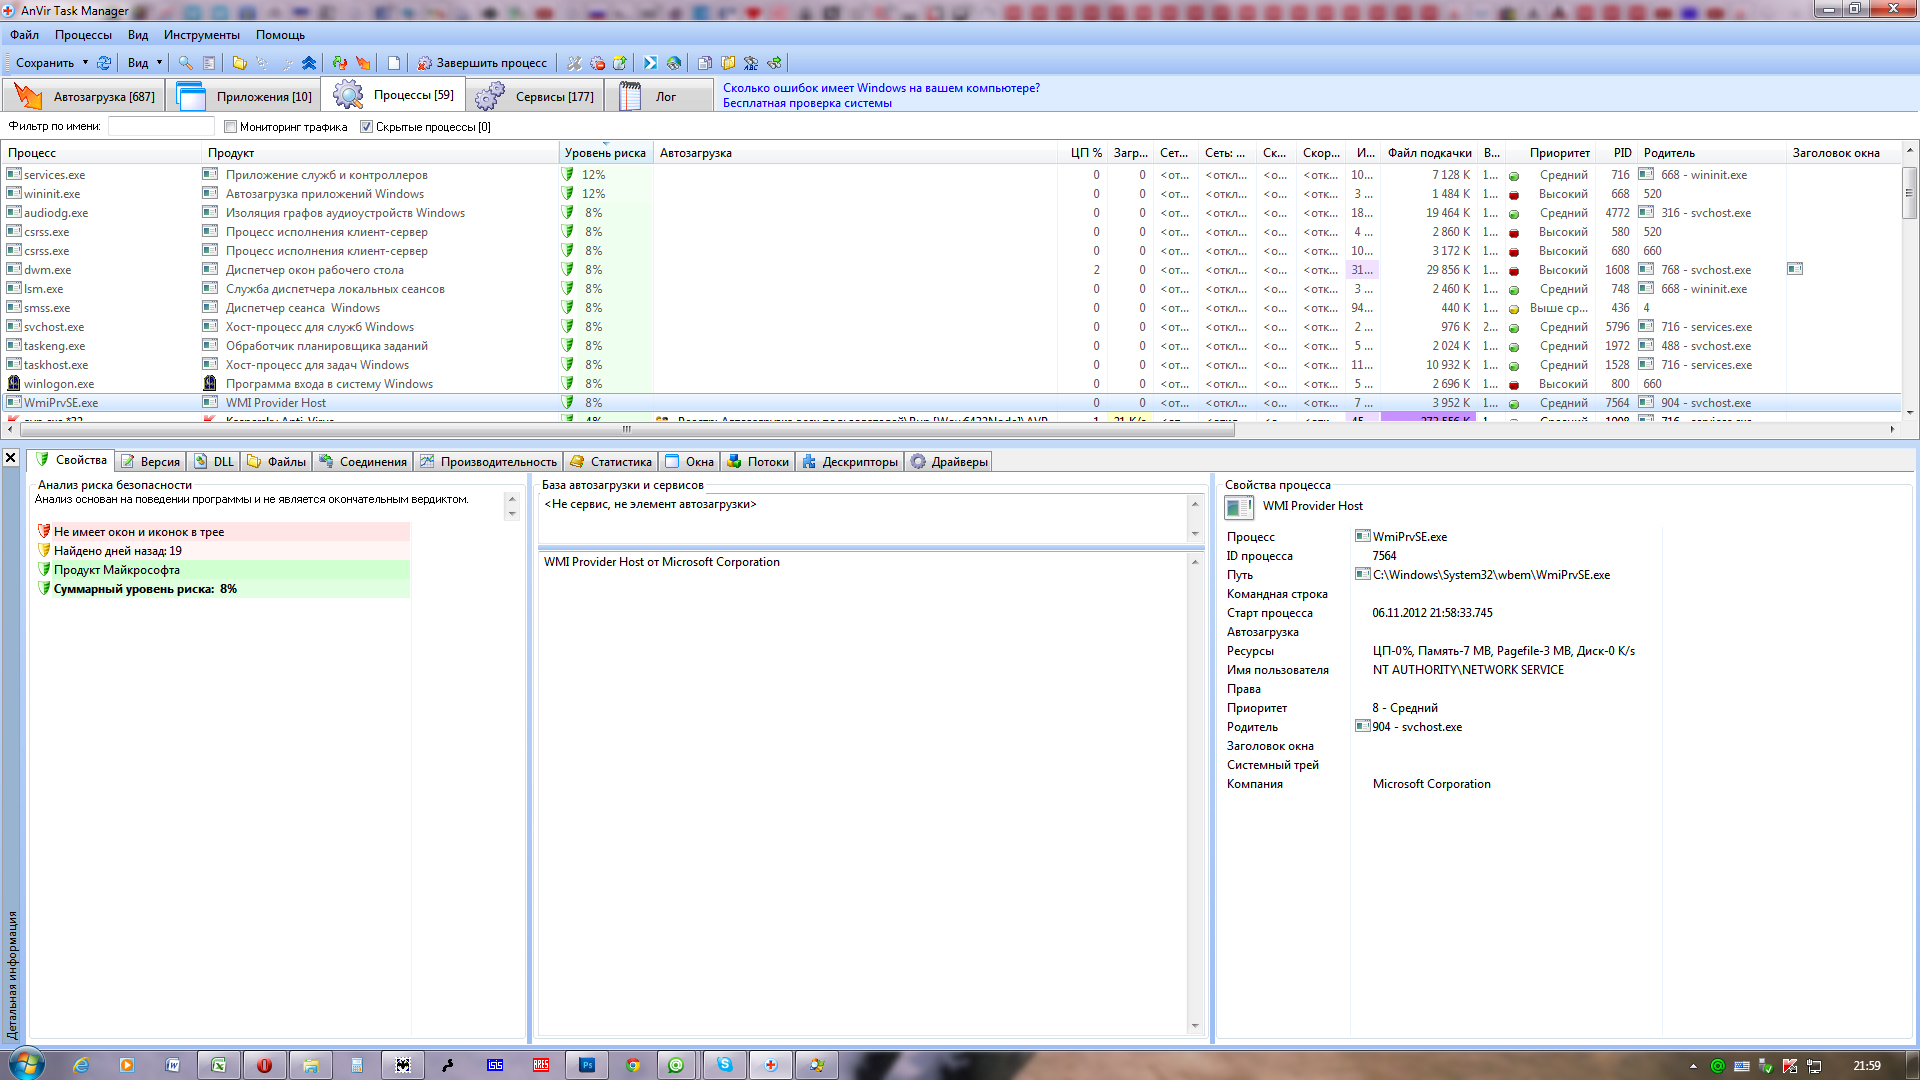The image size is (1920, 1080).
Task: Click the properties sheet icon beside the magnifier
Action: pos(209,63)
